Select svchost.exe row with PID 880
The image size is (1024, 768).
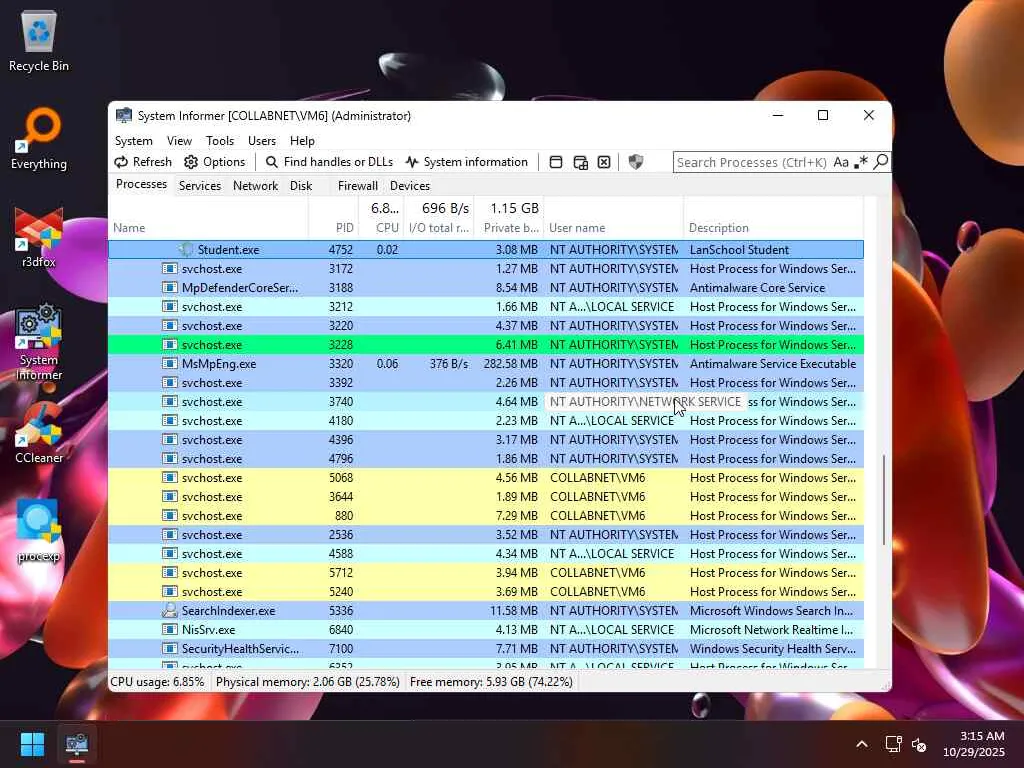(x=486, y=515)
